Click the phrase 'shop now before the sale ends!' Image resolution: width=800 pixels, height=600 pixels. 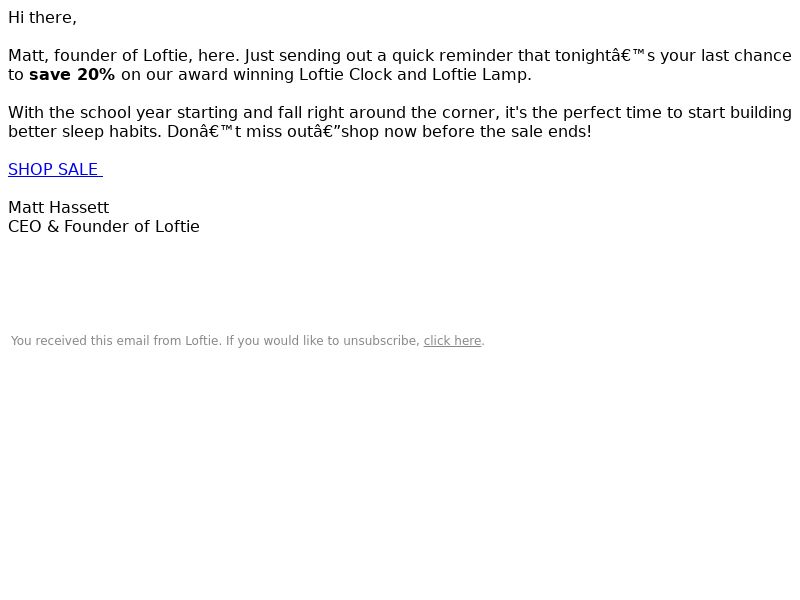pos(466,132)
